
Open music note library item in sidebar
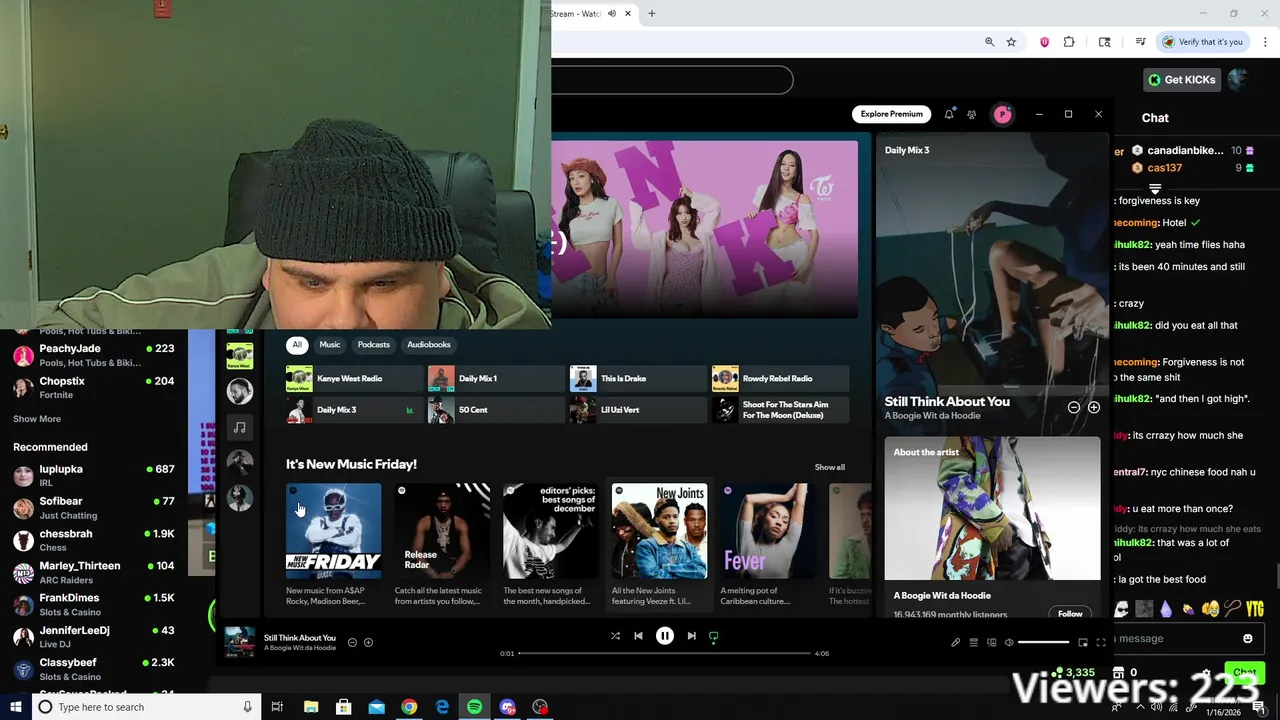[240, 427]
